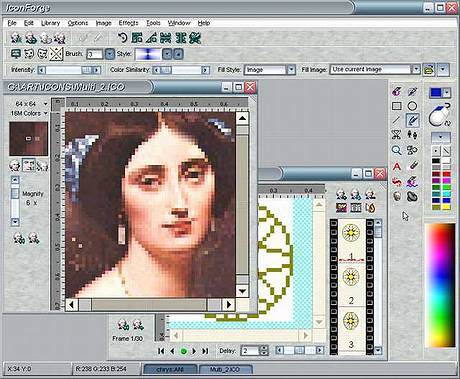Choose the Line drawing tool

pos(396,121)
